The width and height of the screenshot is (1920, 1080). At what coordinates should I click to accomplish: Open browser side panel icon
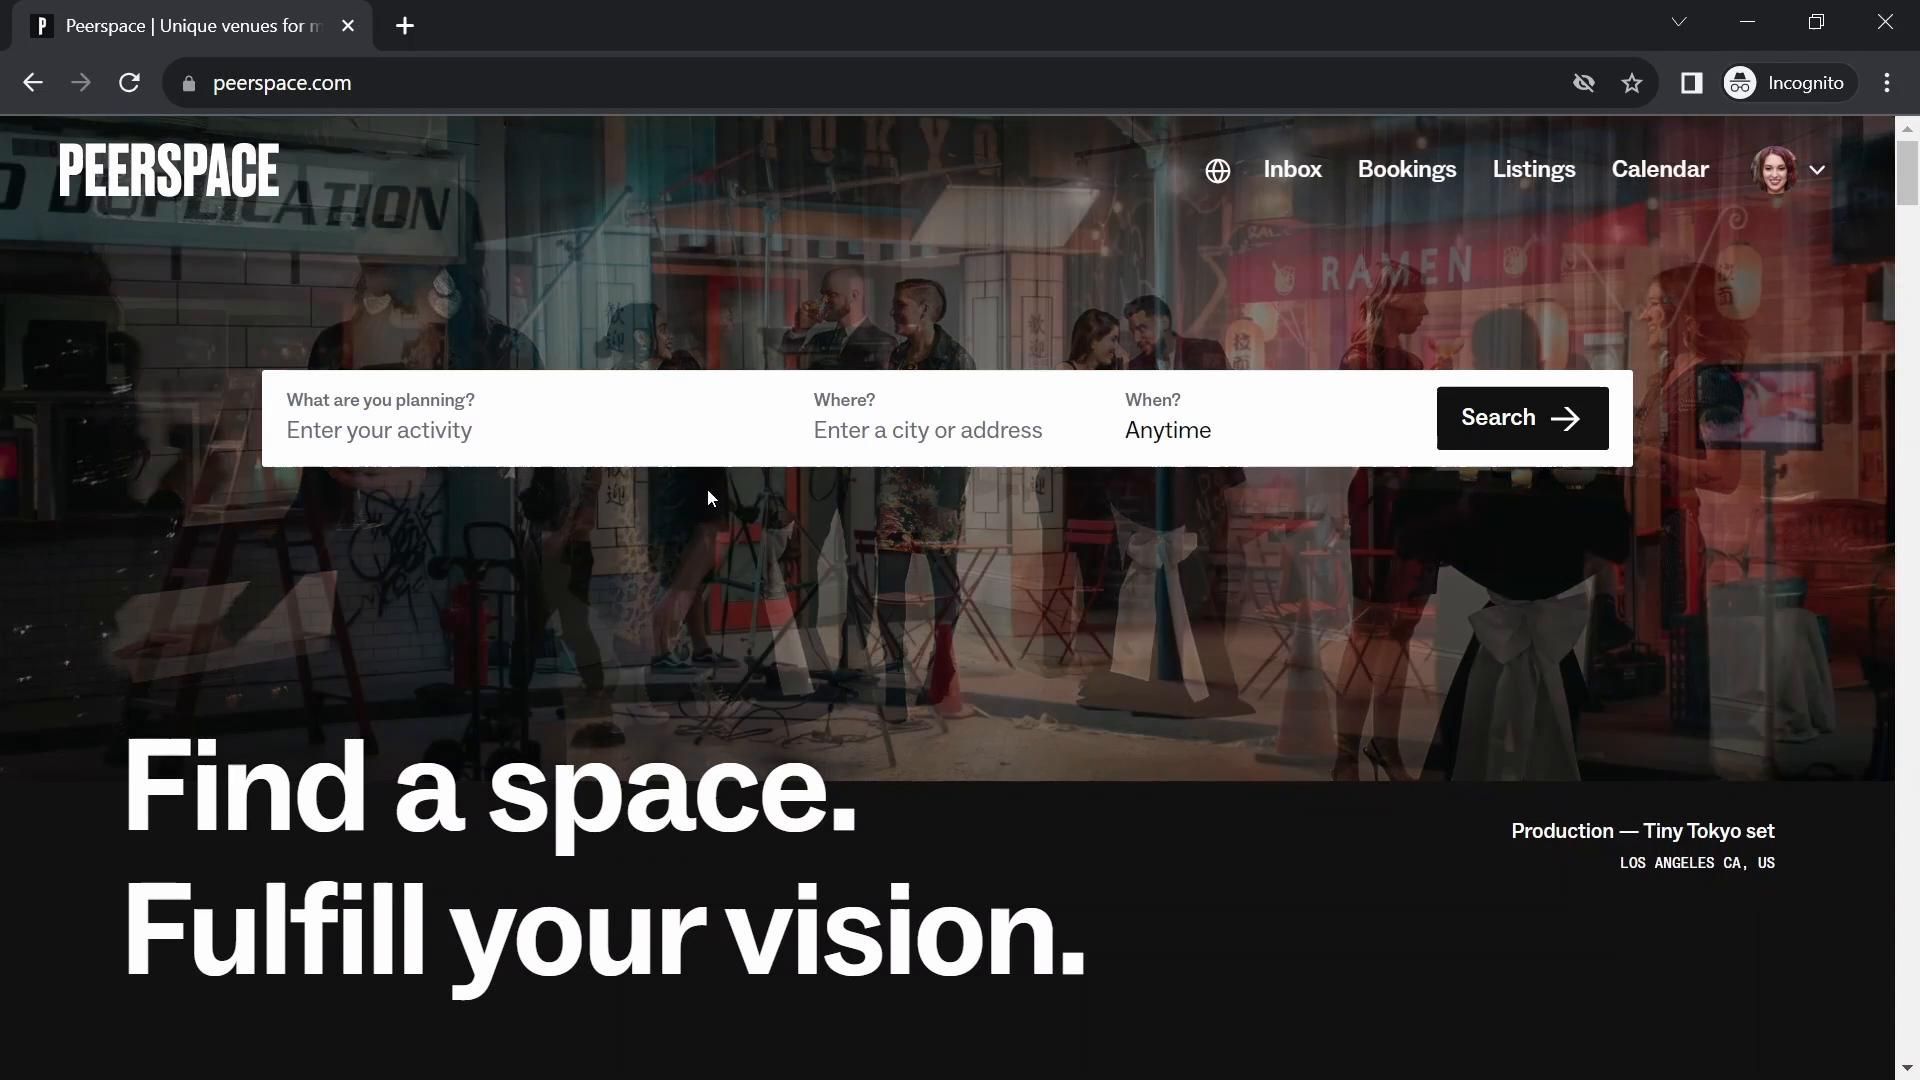click(1691, 83)
